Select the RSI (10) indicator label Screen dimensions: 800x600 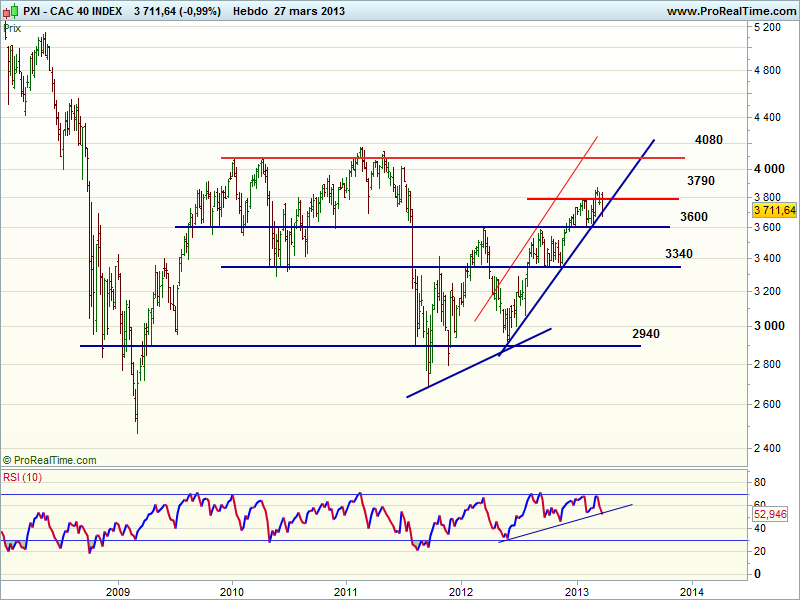click(24, 475)
